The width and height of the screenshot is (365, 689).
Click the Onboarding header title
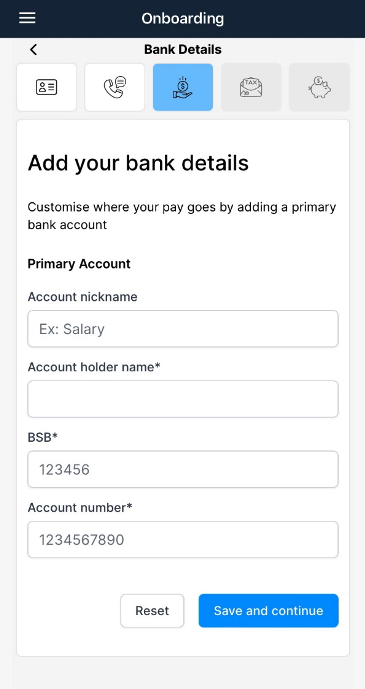point(183,18)
